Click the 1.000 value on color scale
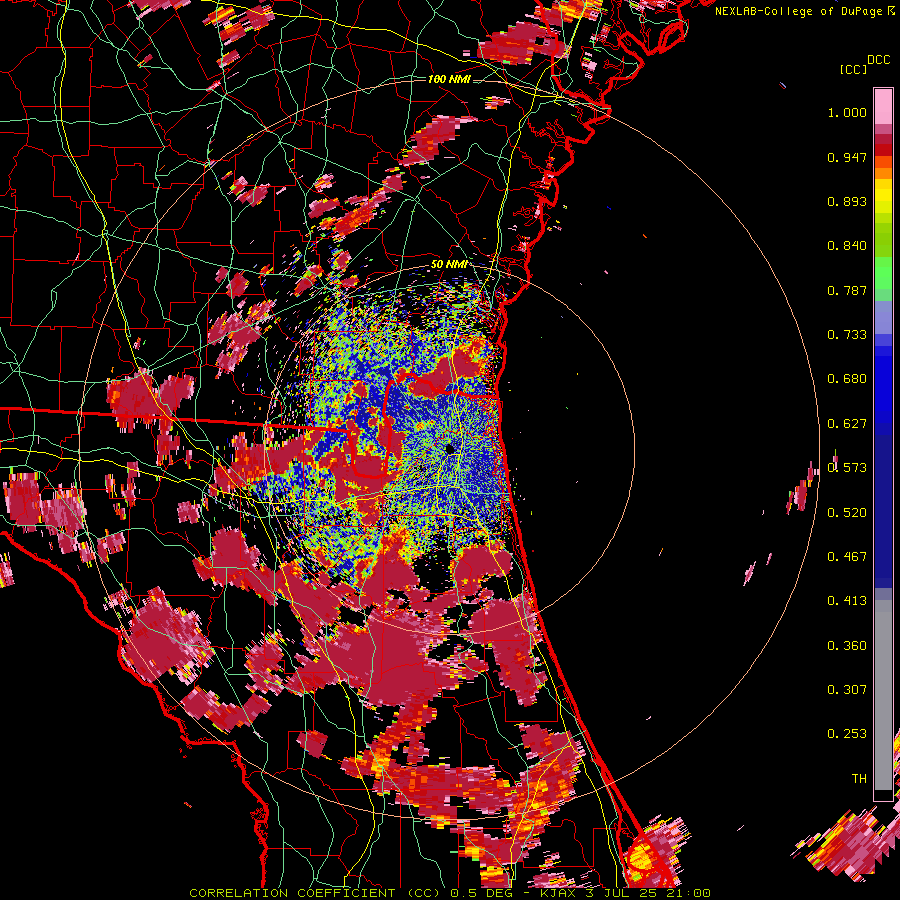The width and height of the screenshot is (900, 900). click(847, 112)
